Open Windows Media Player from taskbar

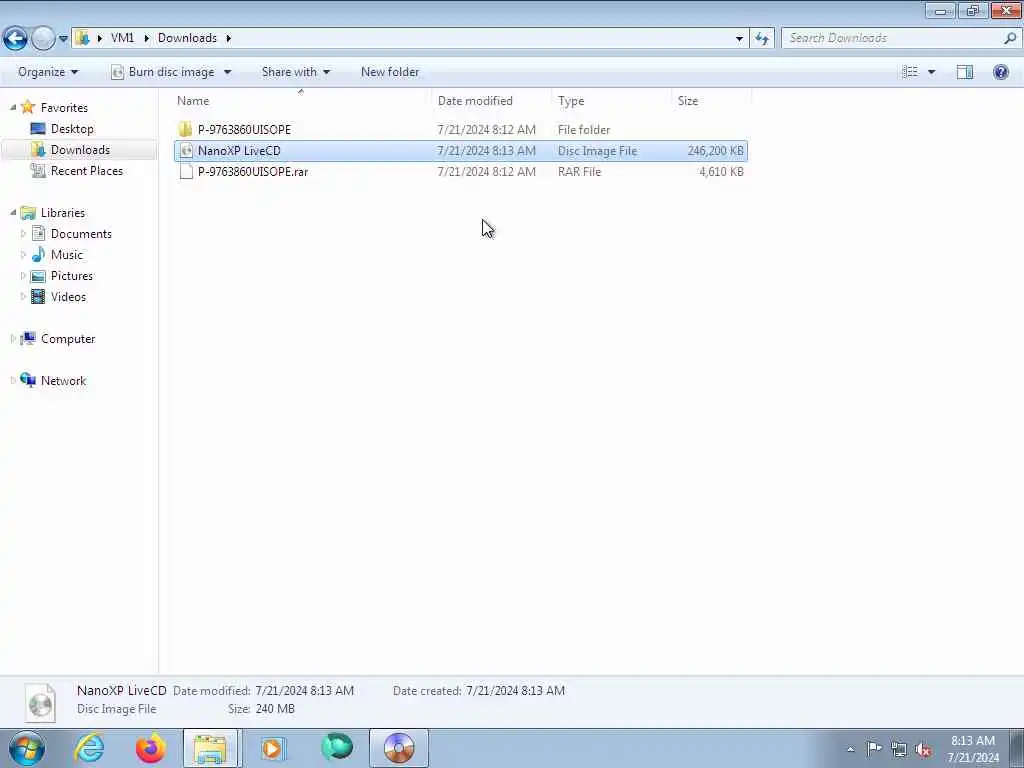pos(273,748)
